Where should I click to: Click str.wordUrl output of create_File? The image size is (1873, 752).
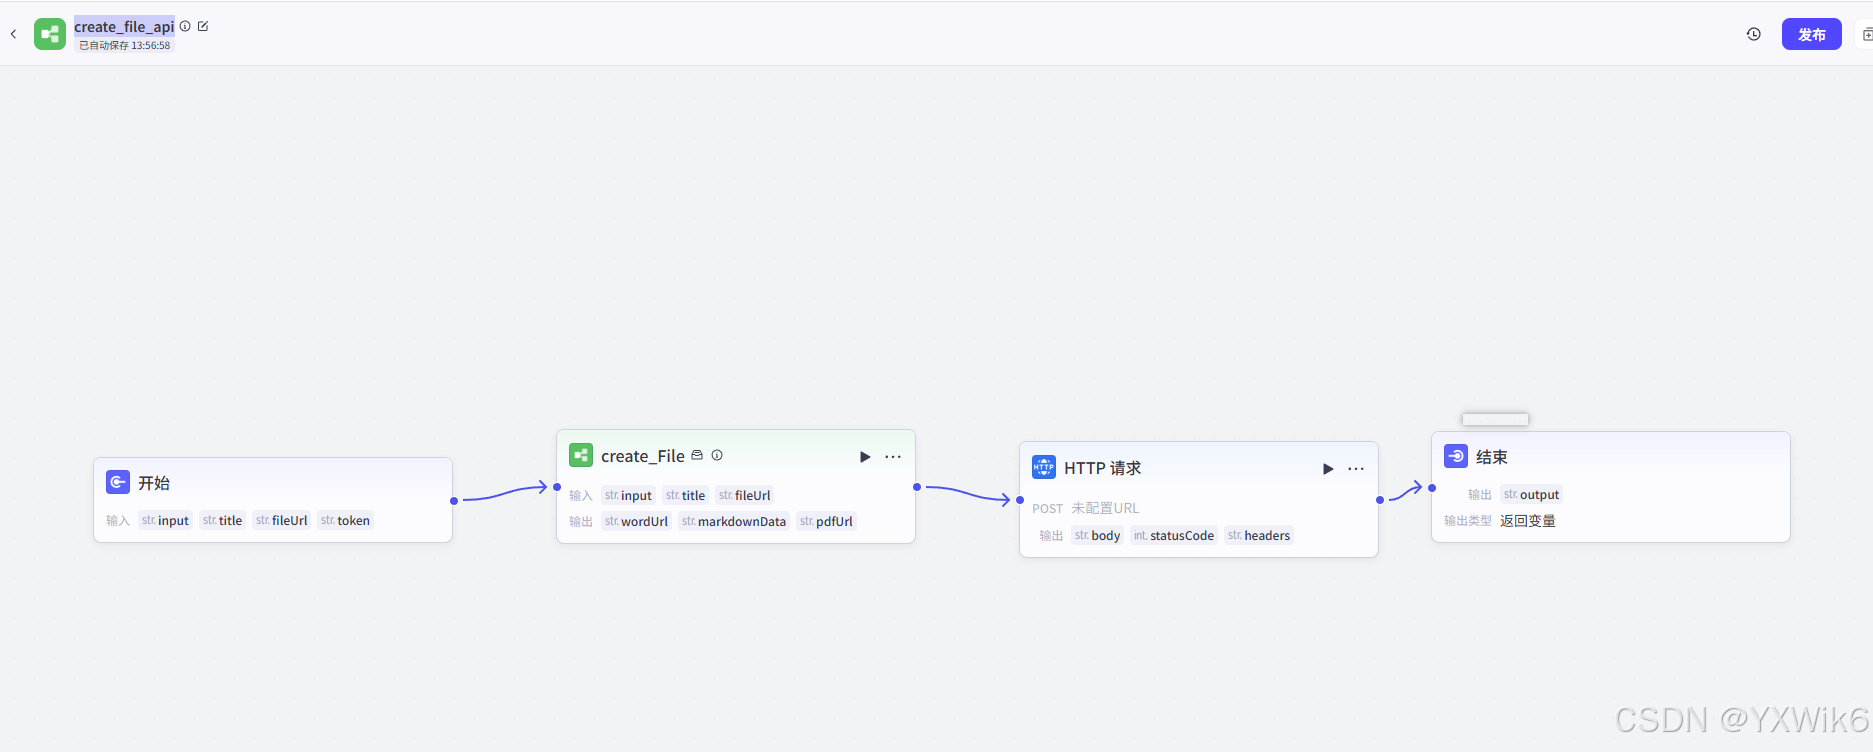[x=636, y=521]
